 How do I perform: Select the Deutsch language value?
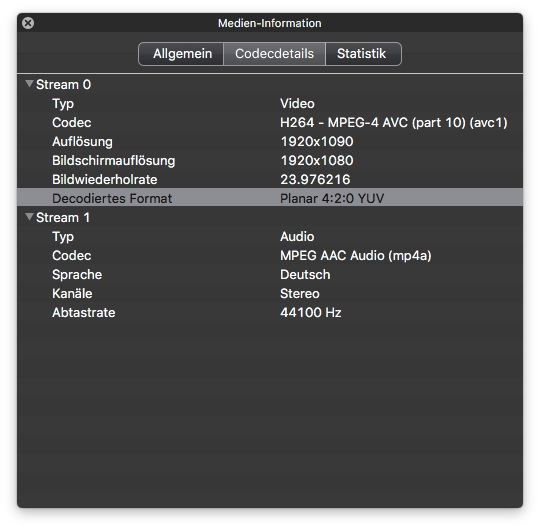pyautogui.click(x=305, y=274)
